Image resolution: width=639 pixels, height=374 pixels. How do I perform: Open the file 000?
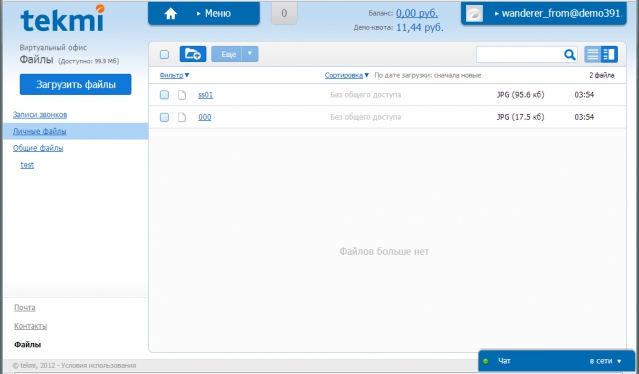[x=205, y=117]
